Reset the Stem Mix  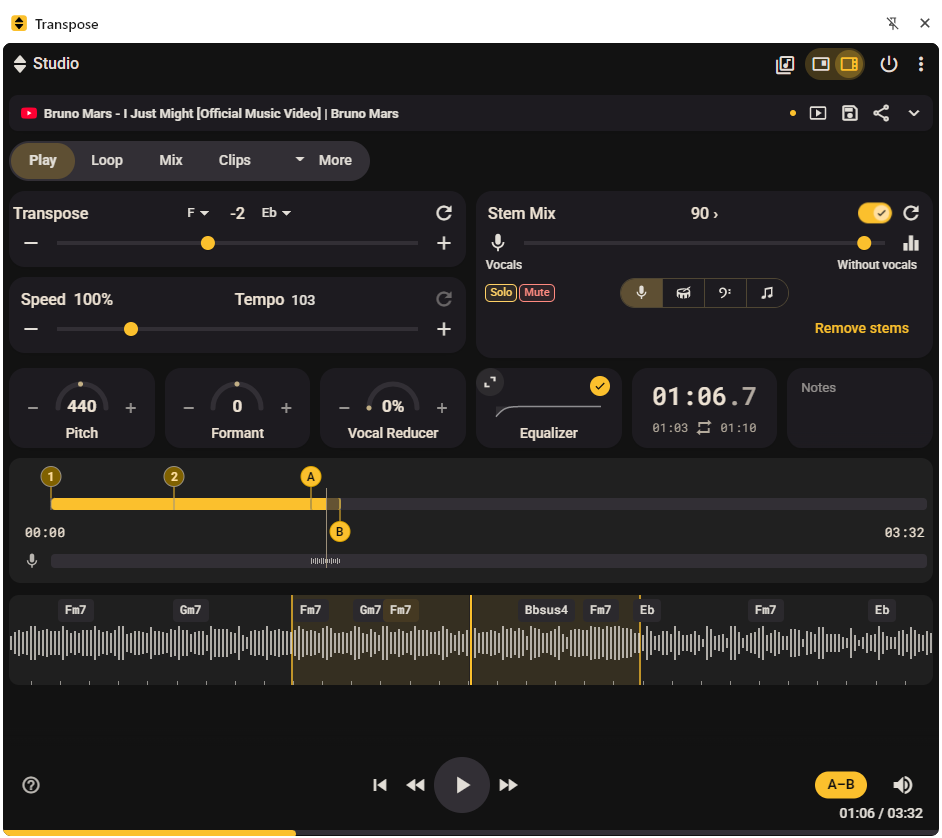[x=911, y=213]
